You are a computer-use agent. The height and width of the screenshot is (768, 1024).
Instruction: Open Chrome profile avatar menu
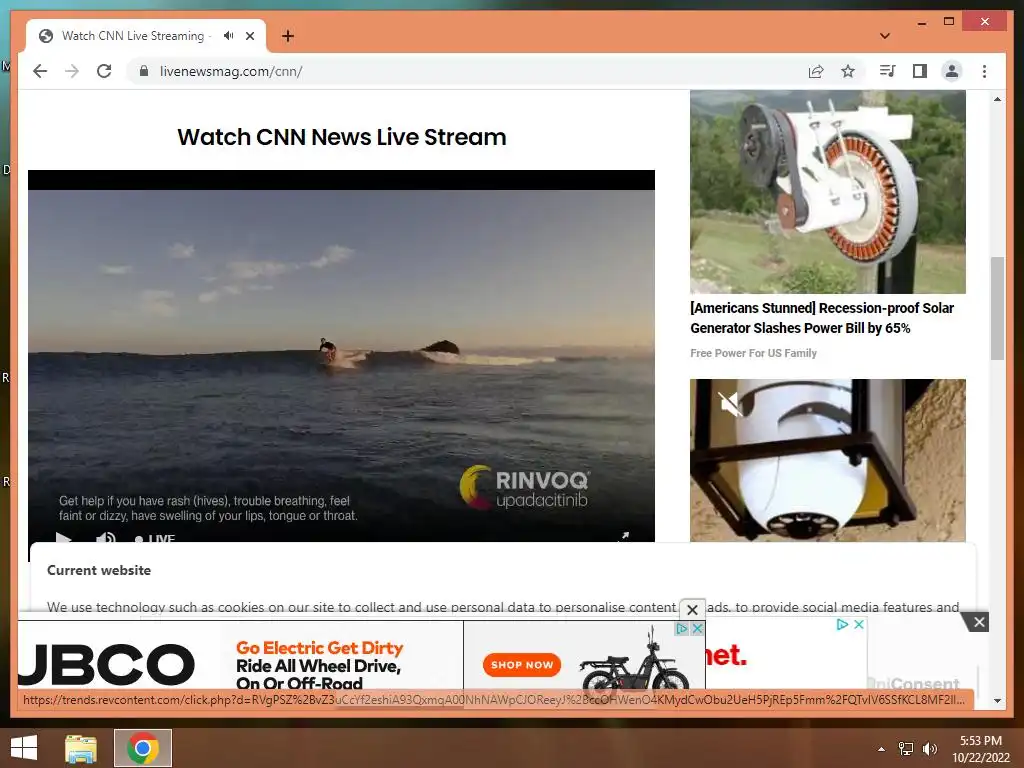[952, 71]
